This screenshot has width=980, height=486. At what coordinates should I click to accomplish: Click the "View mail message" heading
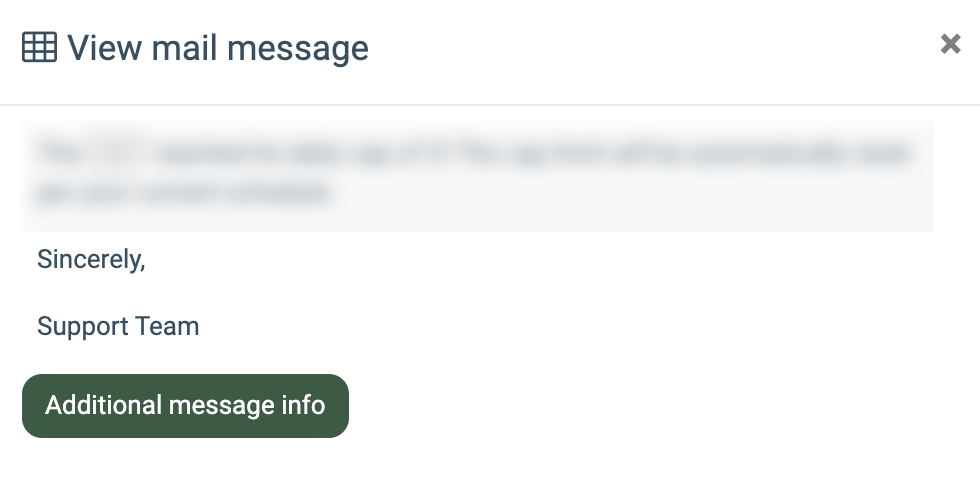click(x=217, y=47)
